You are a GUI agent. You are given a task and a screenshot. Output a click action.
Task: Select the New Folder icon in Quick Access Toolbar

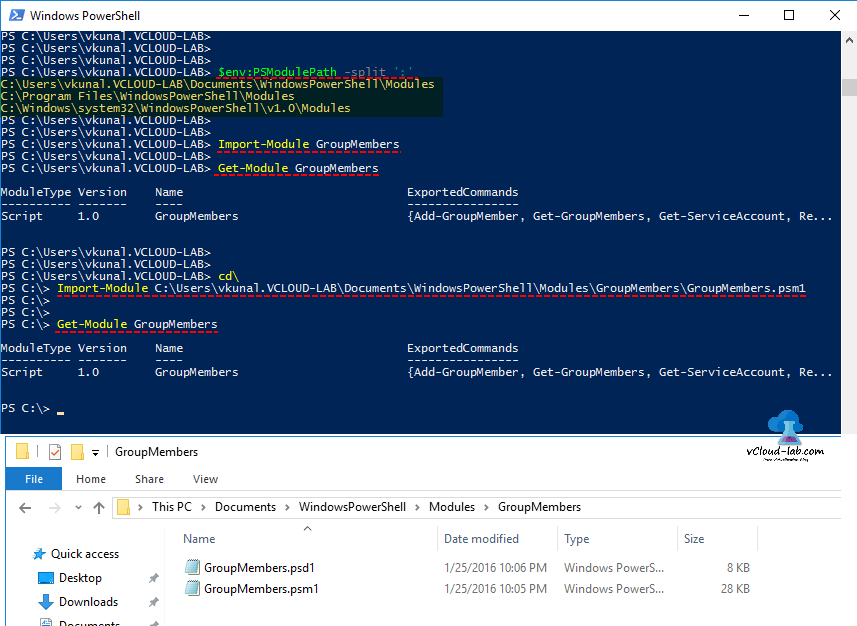click(76, 452)
